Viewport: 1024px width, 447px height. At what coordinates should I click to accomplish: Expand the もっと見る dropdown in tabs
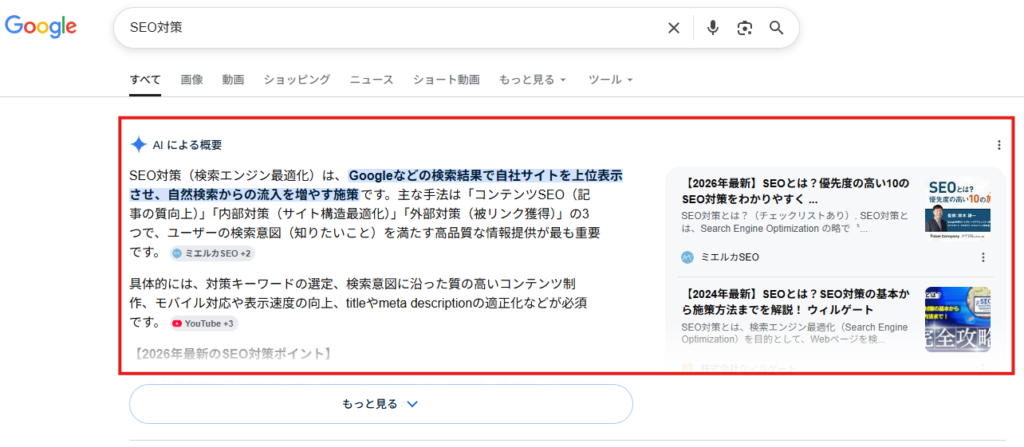pos(533,79)
